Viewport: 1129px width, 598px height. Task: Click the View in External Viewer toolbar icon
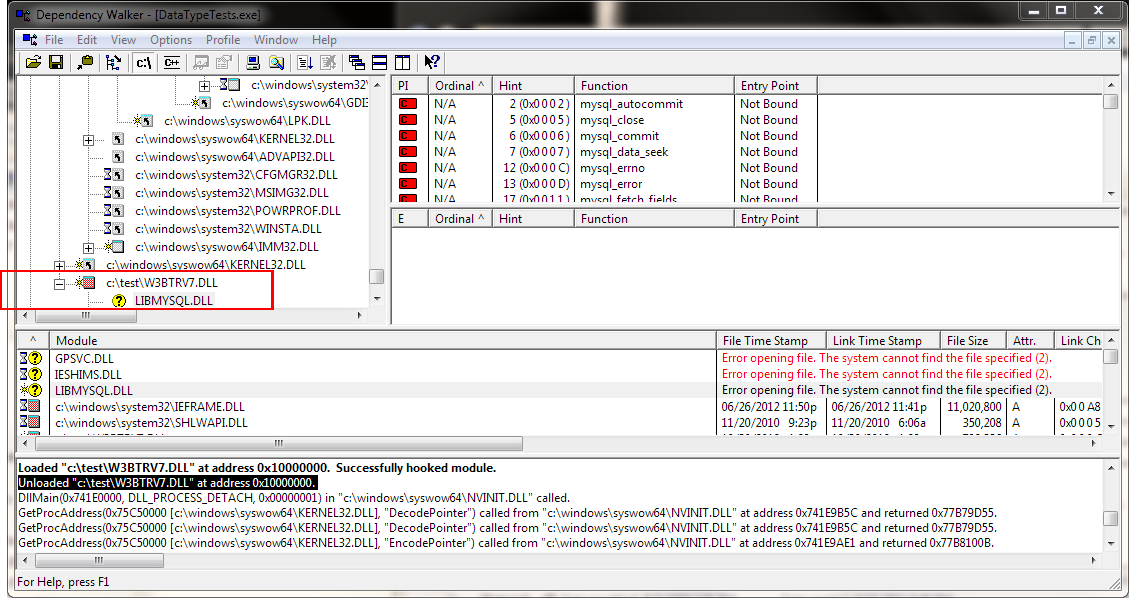(201, 62)
